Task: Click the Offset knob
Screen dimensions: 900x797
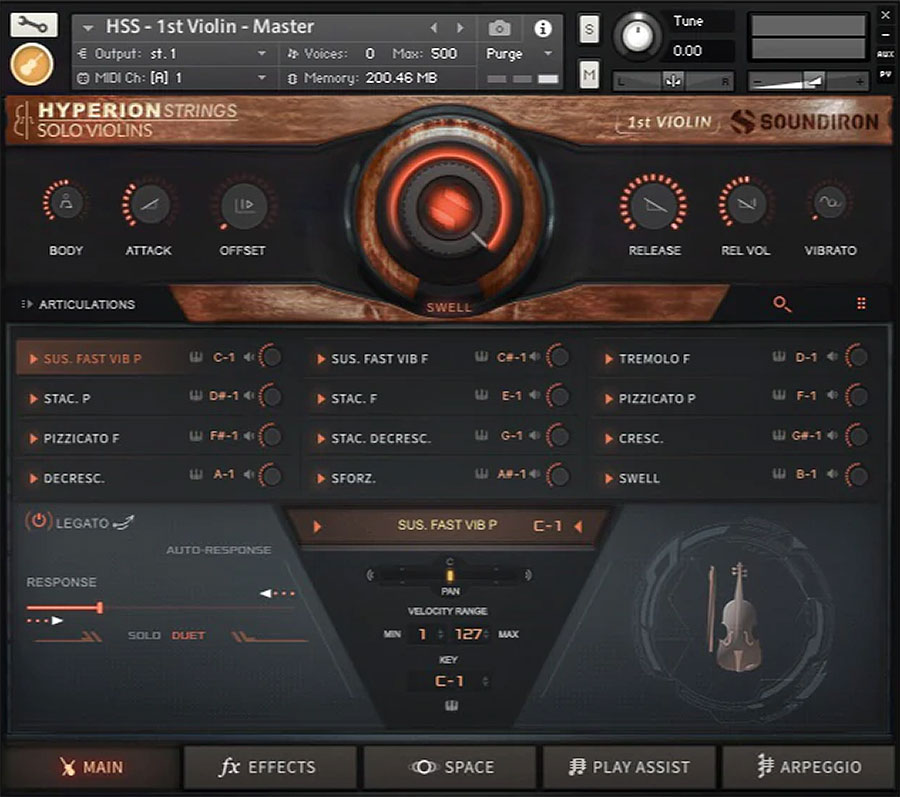Action: pos(244,204)
